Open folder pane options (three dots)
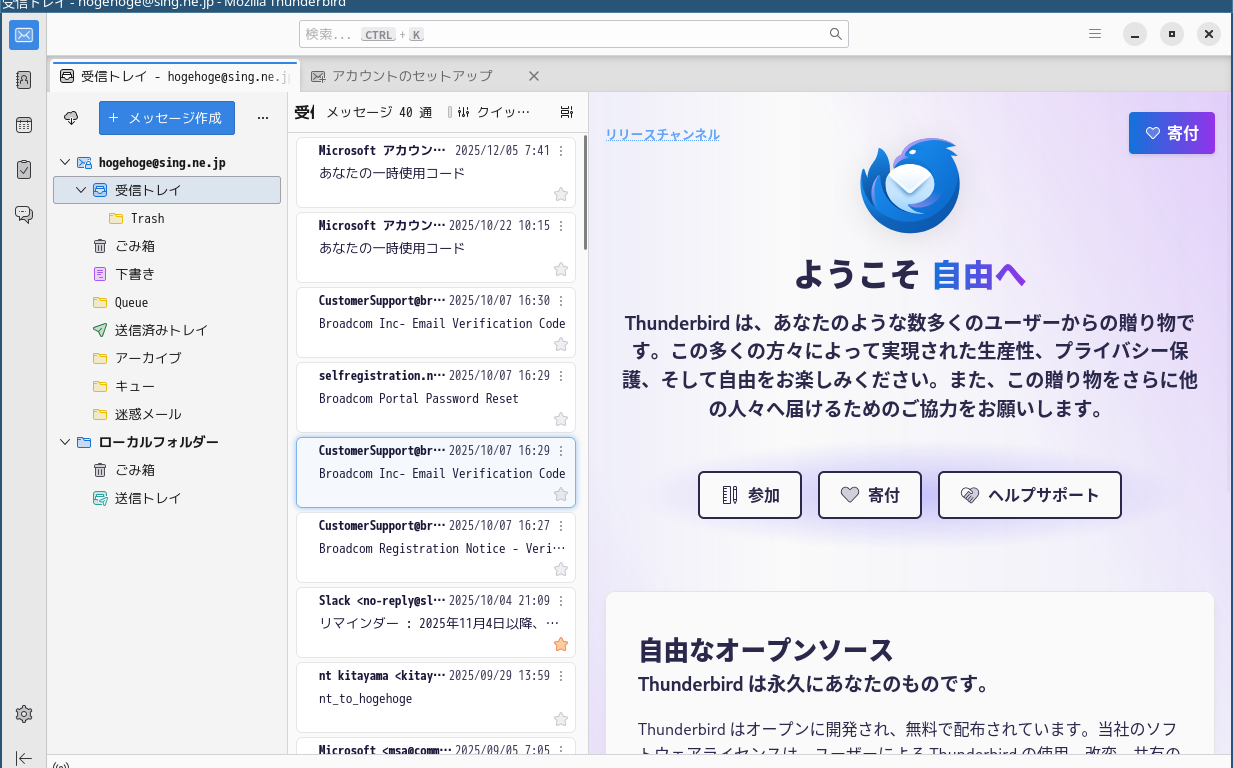1233x768 pixels. point(263,118)
